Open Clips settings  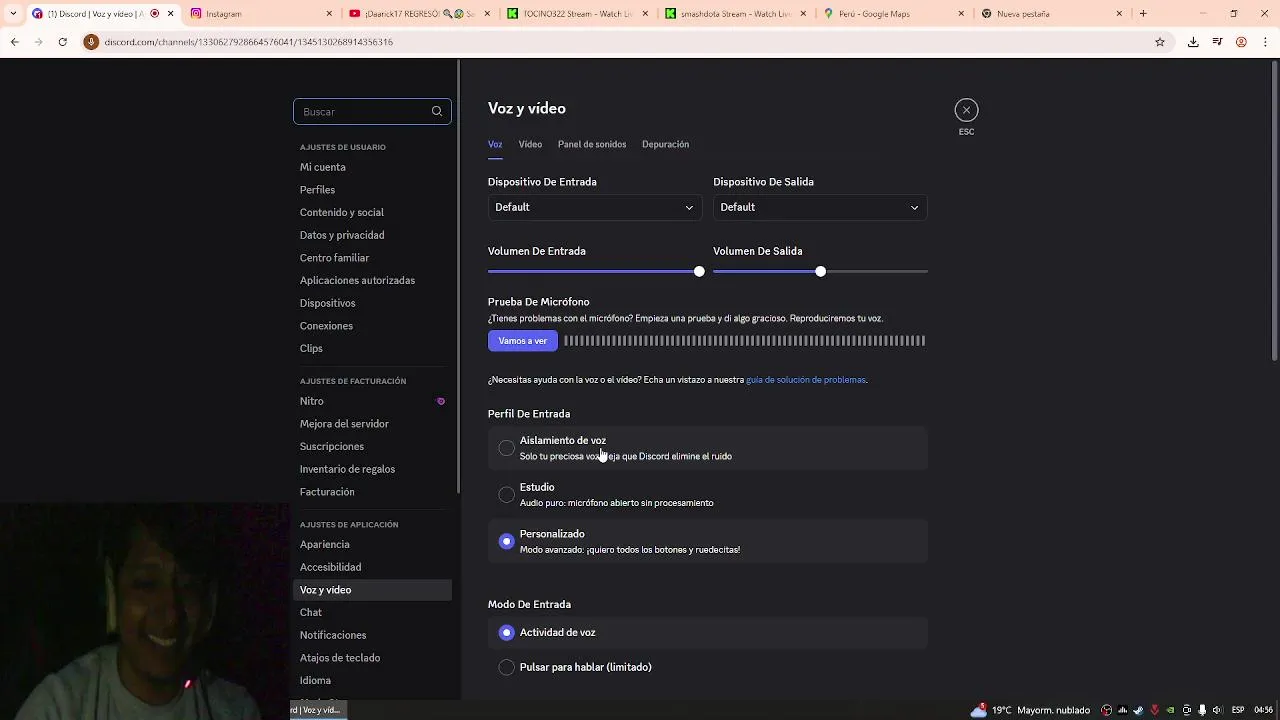pyautogui.click(x=372, y=348)
